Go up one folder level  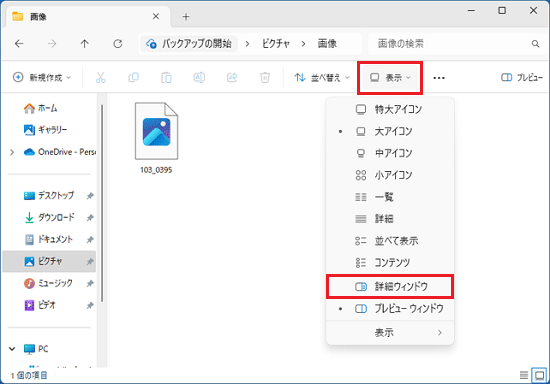pyautogui.click(x=85, y=44)
